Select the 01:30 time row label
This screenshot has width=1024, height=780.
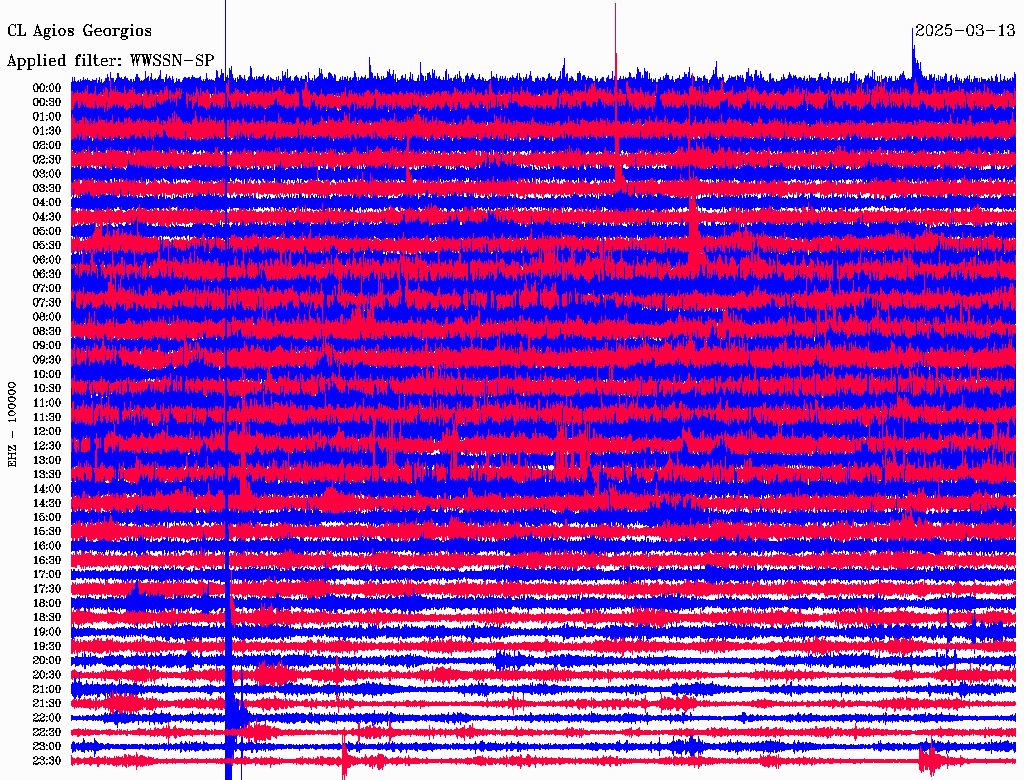[x=47, y=131]
